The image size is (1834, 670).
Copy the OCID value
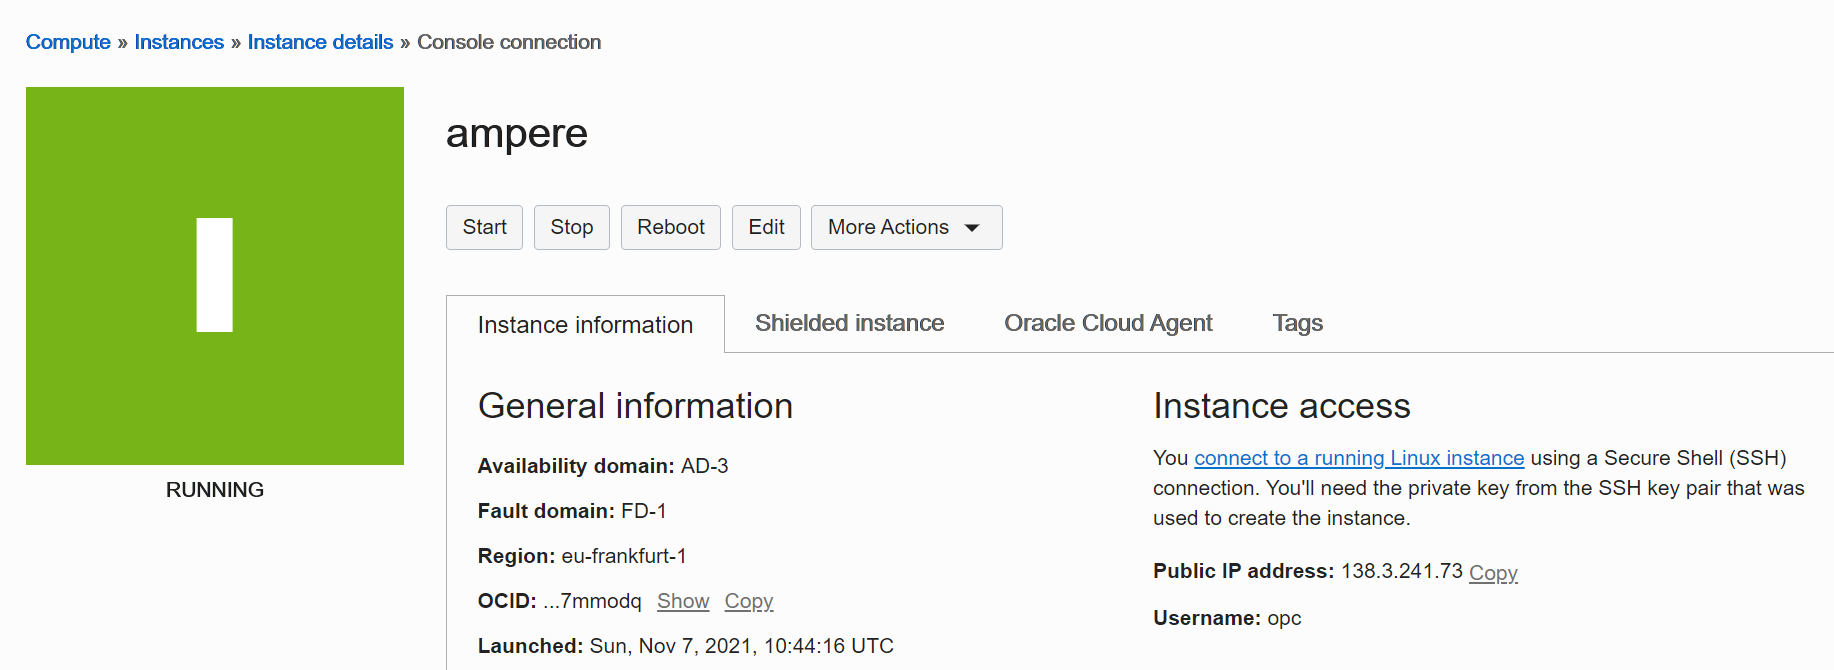pyautogui.click(x=749, y=601)
